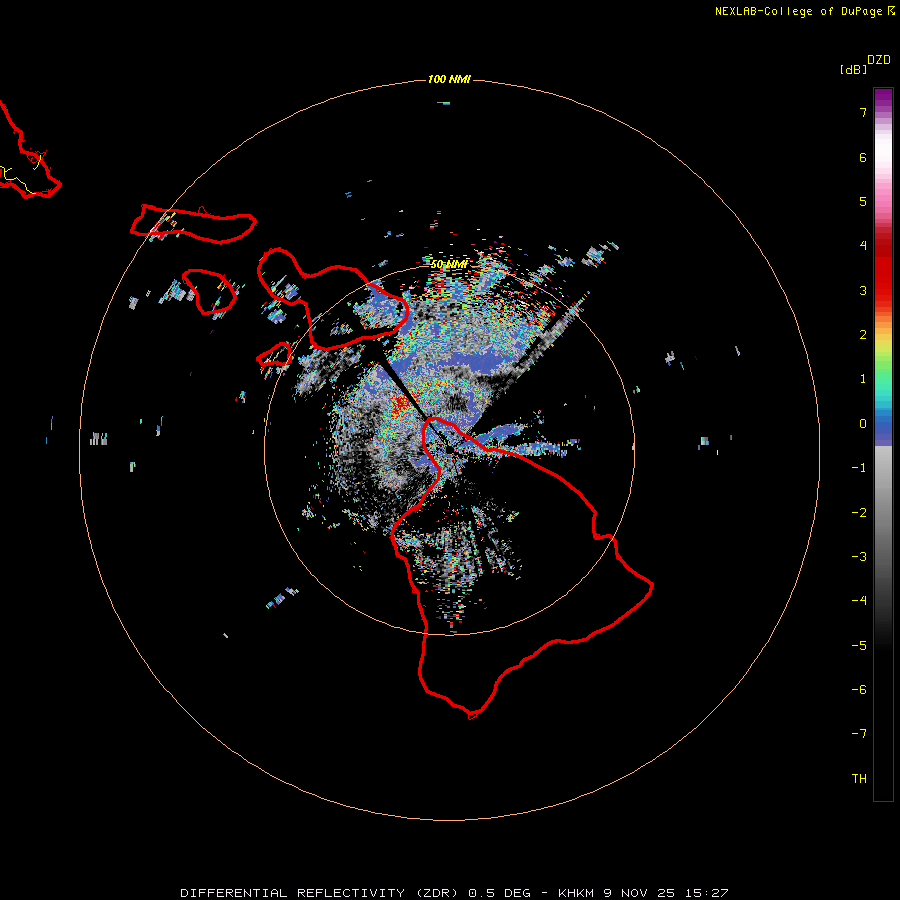The width and height of the screenshot is (900, 900).
Task: Click the 7 value on color scale
Action: click(863, 112)
